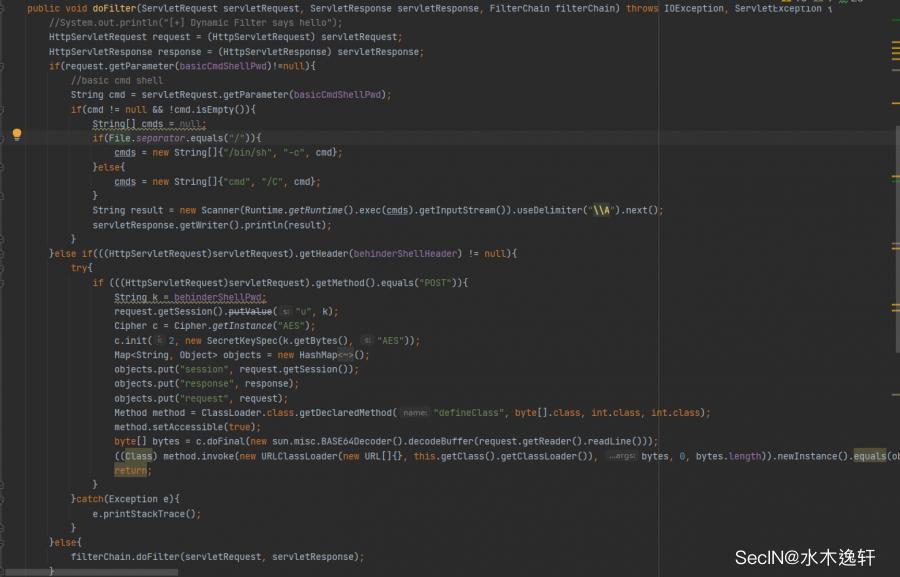
Task: Click the "POST" string literal
Action: click(435, 283)
